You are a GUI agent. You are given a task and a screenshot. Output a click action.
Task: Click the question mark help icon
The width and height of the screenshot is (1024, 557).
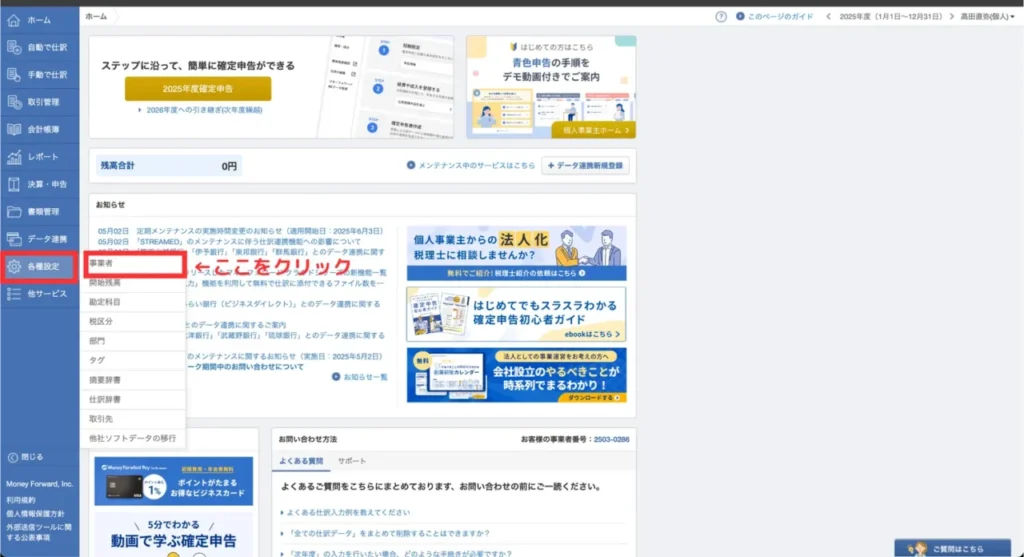720,17
